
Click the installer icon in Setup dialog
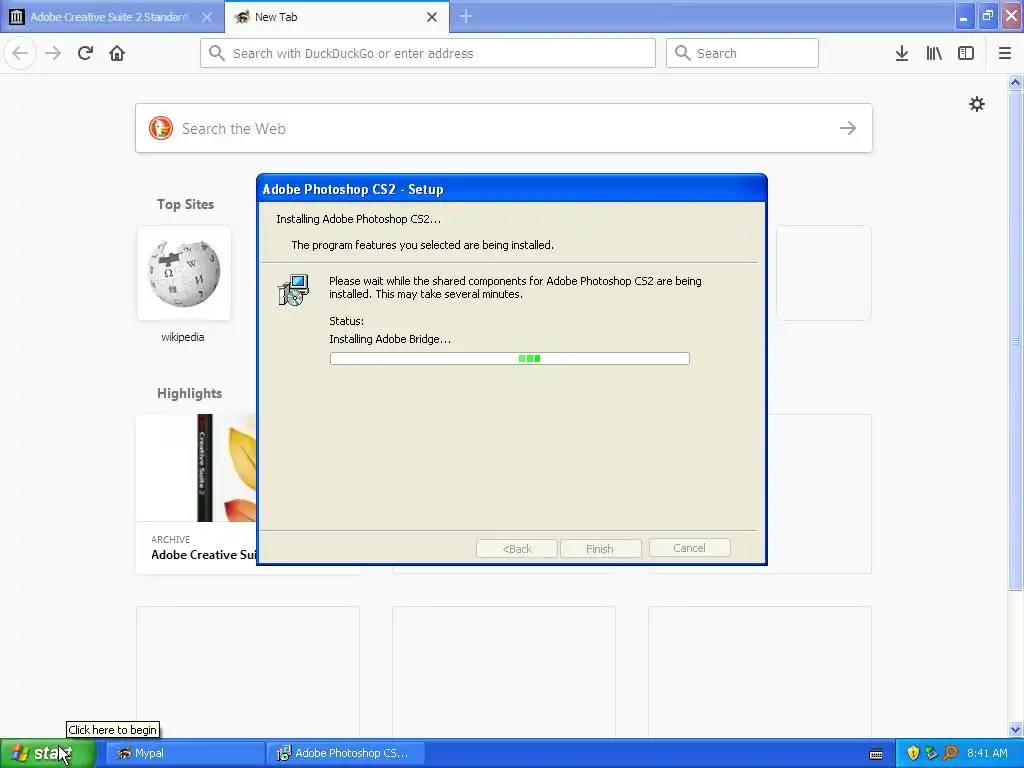[293, 290]
